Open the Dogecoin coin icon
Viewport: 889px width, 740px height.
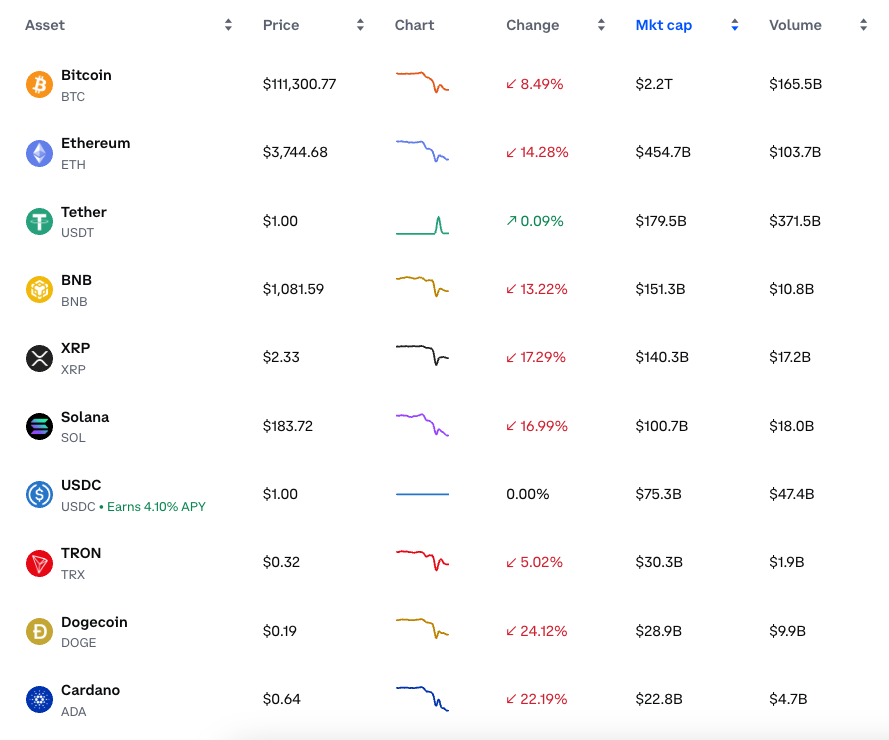pyautogui.click(x=40, y=631)
